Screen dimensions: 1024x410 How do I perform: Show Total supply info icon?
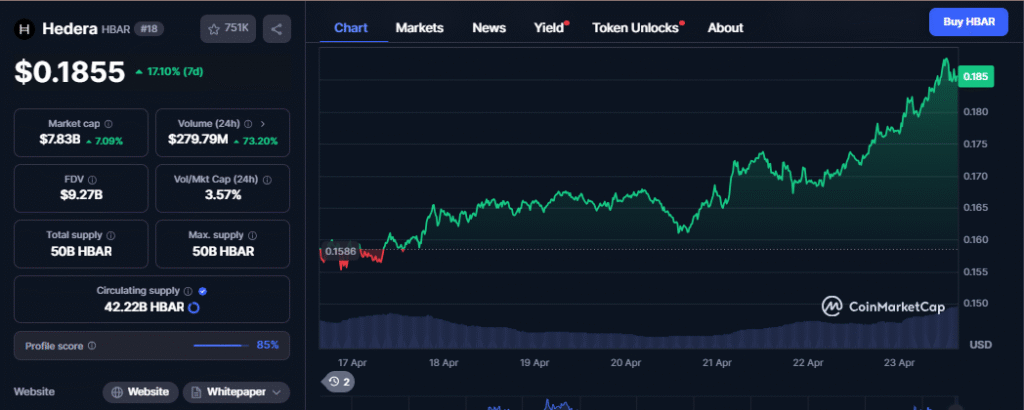click(x=111, y=235)
